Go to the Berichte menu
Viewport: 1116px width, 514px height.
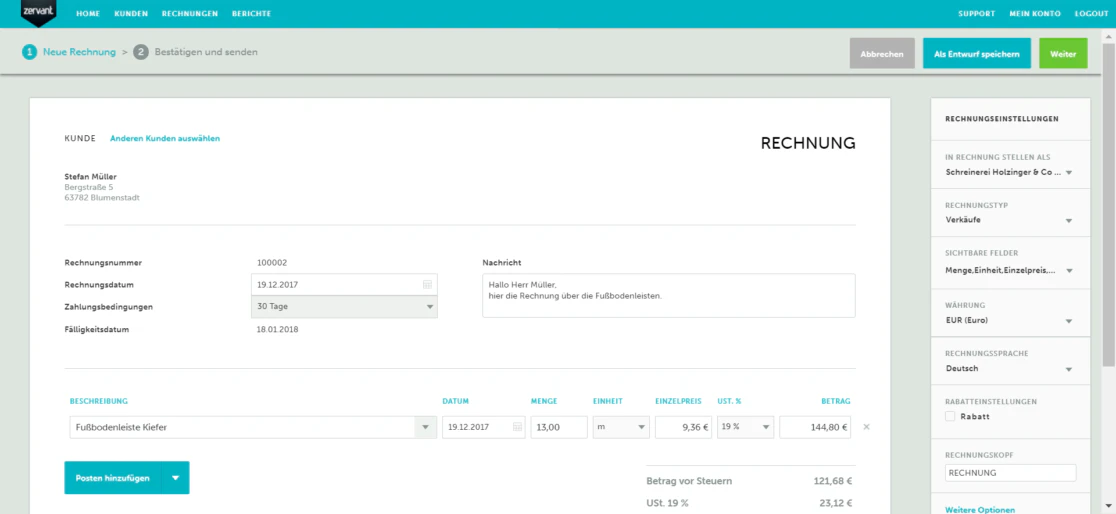pyautogui.click(x=251, y=14)
